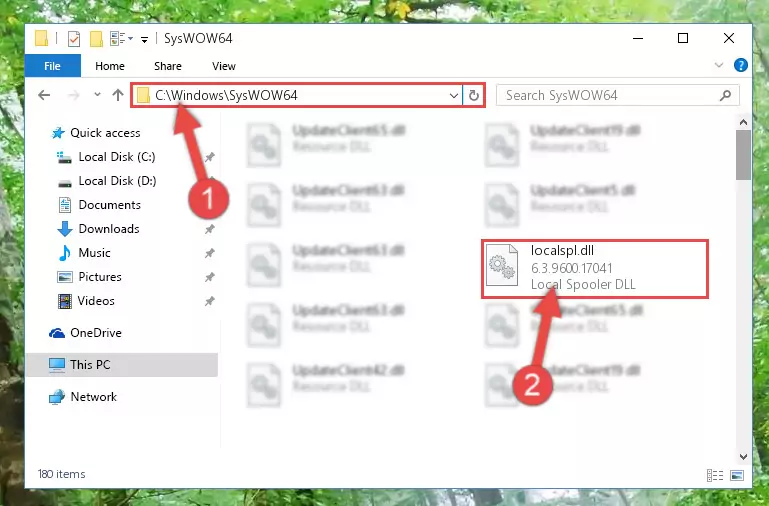Open Local Disk (C:) in sidebar
The image size is (769, 506).
(106, 157)
